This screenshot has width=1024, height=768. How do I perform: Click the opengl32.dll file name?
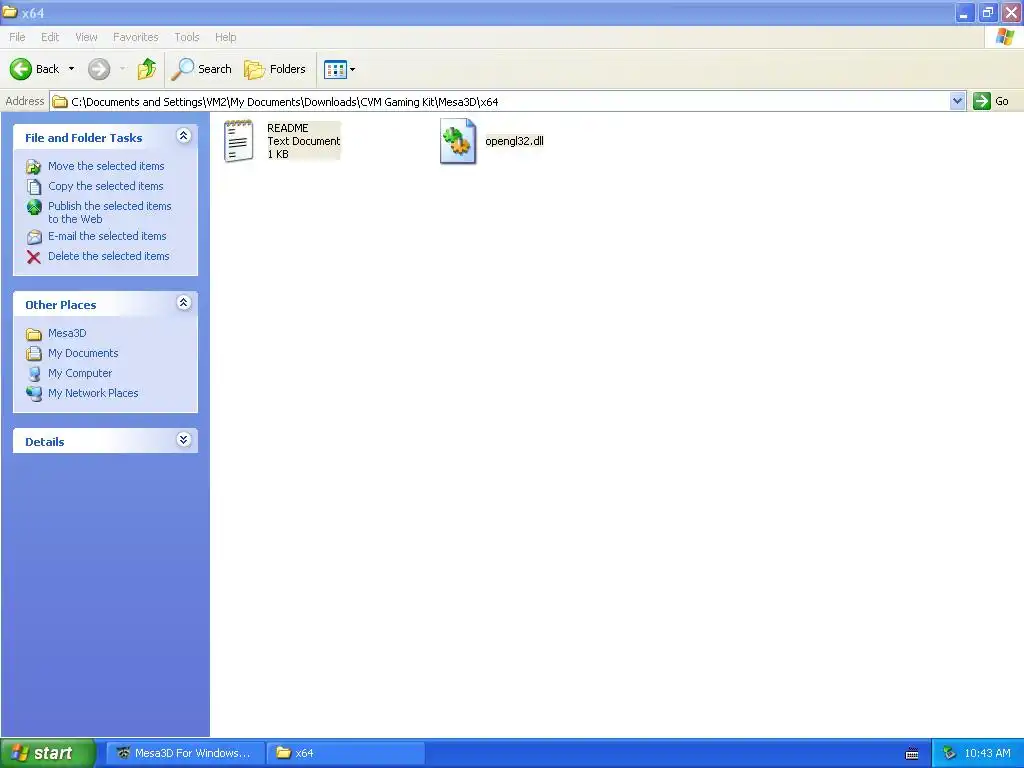point(514,141)
